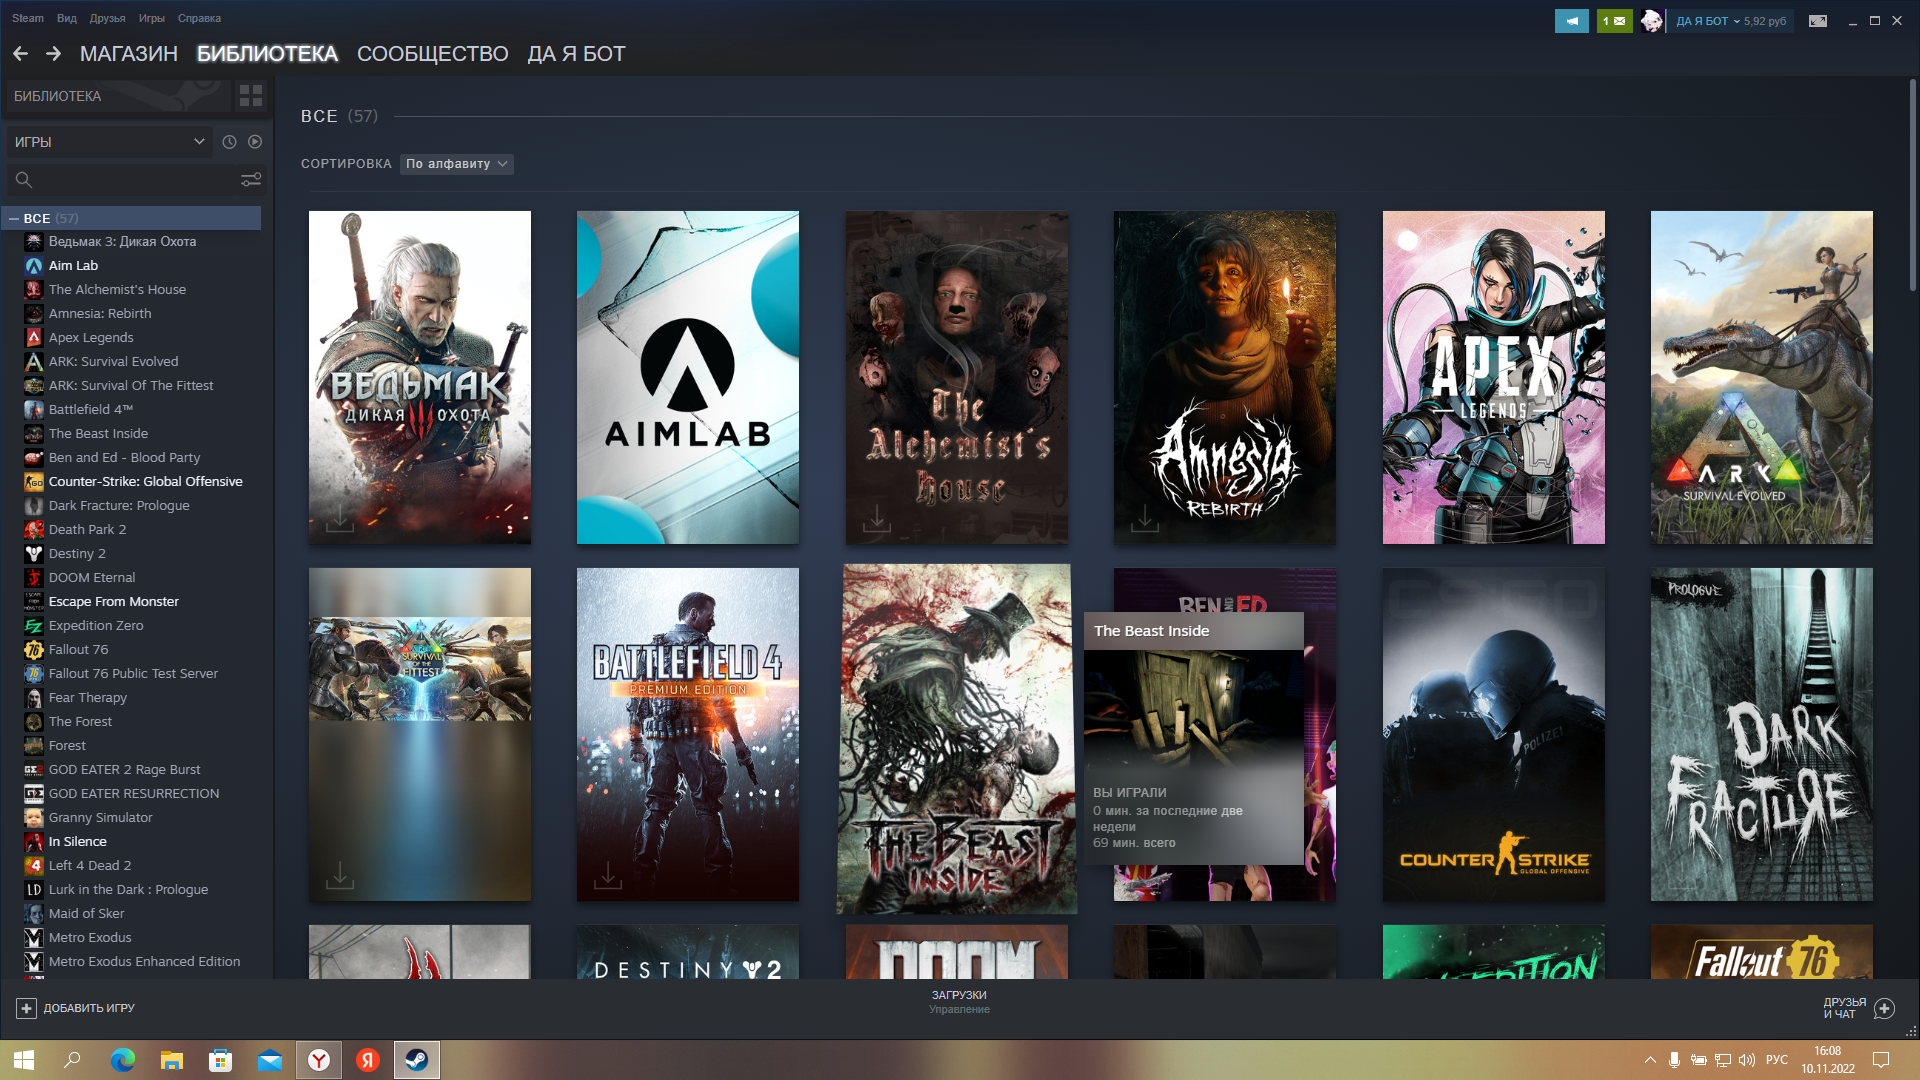The image size is (1920, 1080).
Task: Select In Silence in sidebar list
Action: click(77, 842)
